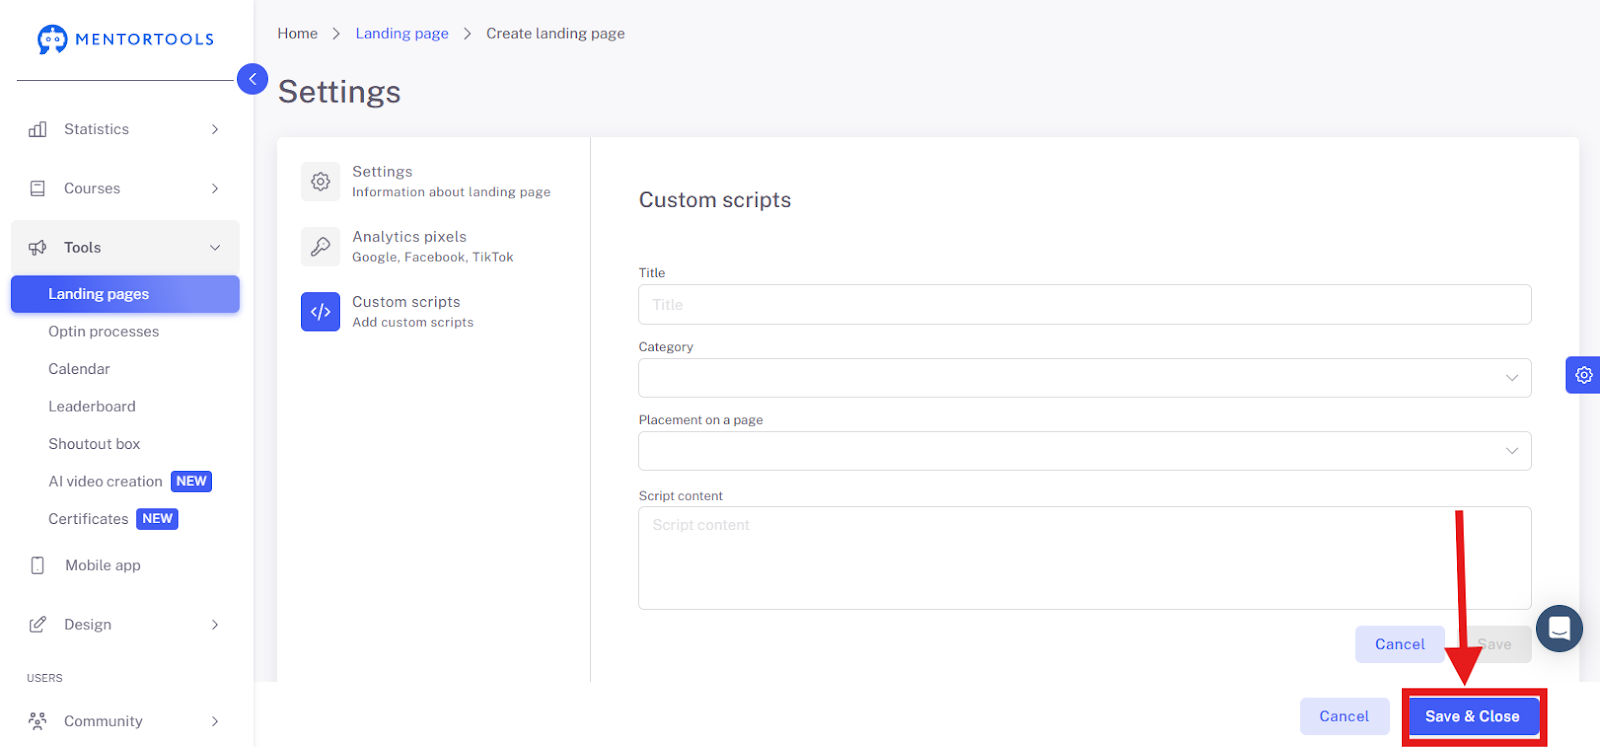Collapse the sidebar with the round arrow button

(x=252, y=79)
